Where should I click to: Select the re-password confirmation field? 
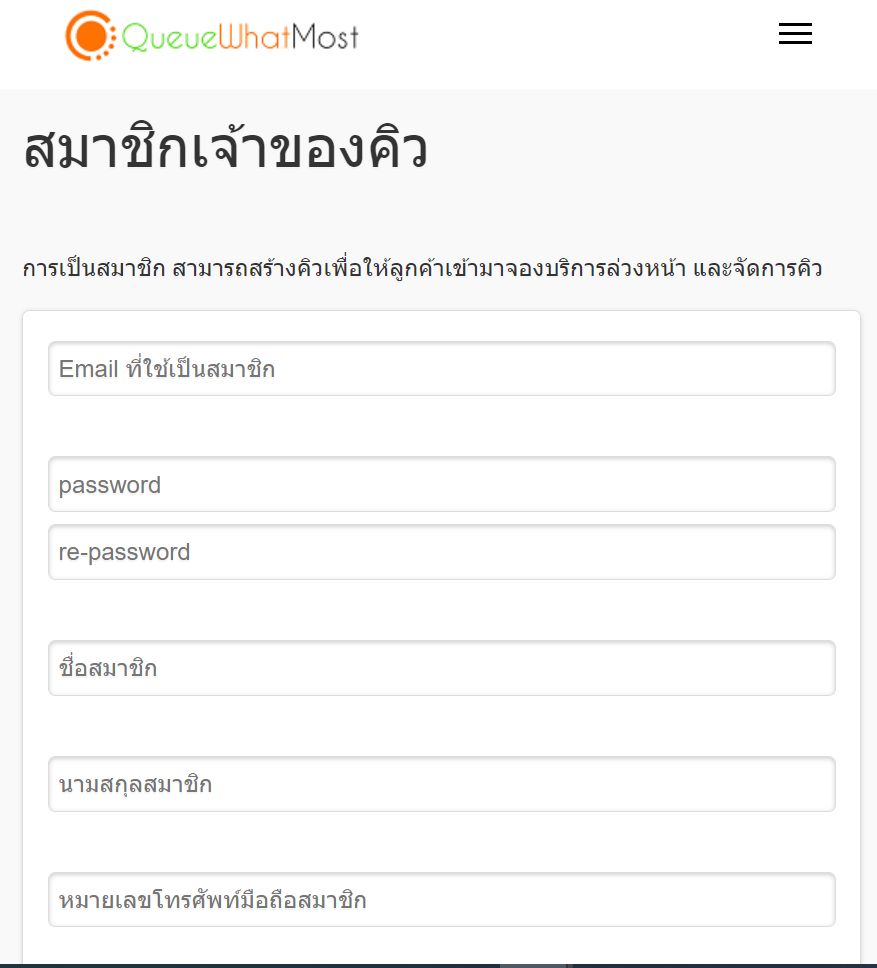pos(441,552)
